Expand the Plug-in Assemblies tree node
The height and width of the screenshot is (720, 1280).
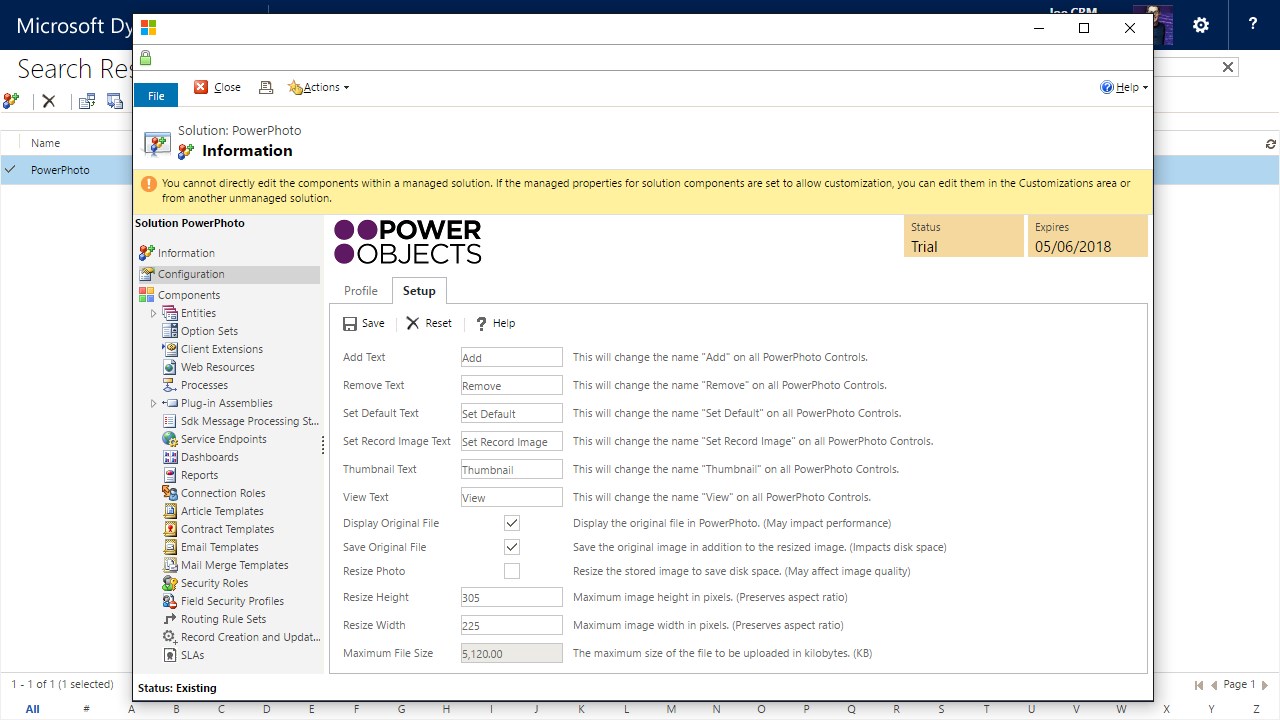click(x=154, y=403)
